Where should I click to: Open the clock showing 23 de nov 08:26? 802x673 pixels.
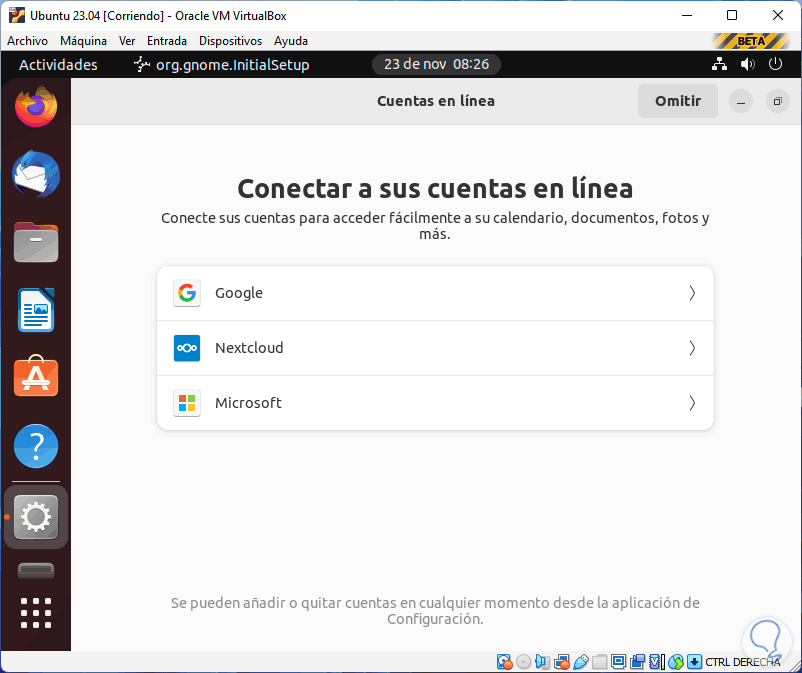point(436,64)
